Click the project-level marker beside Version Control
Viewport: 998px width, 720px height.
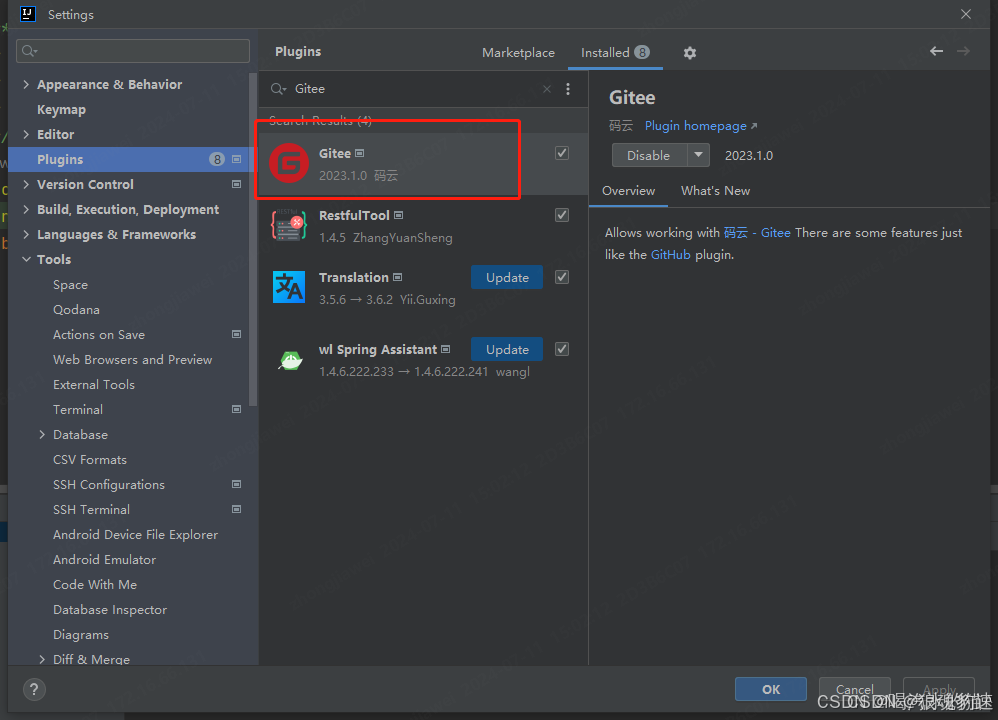(x=237, y=185)
